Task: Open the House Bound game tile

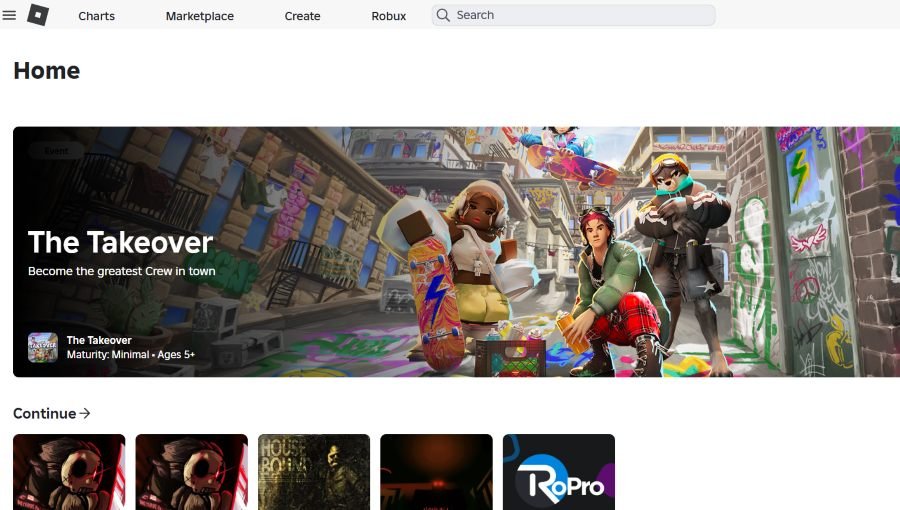Action: pyautogui.click(x=314, y=472)
